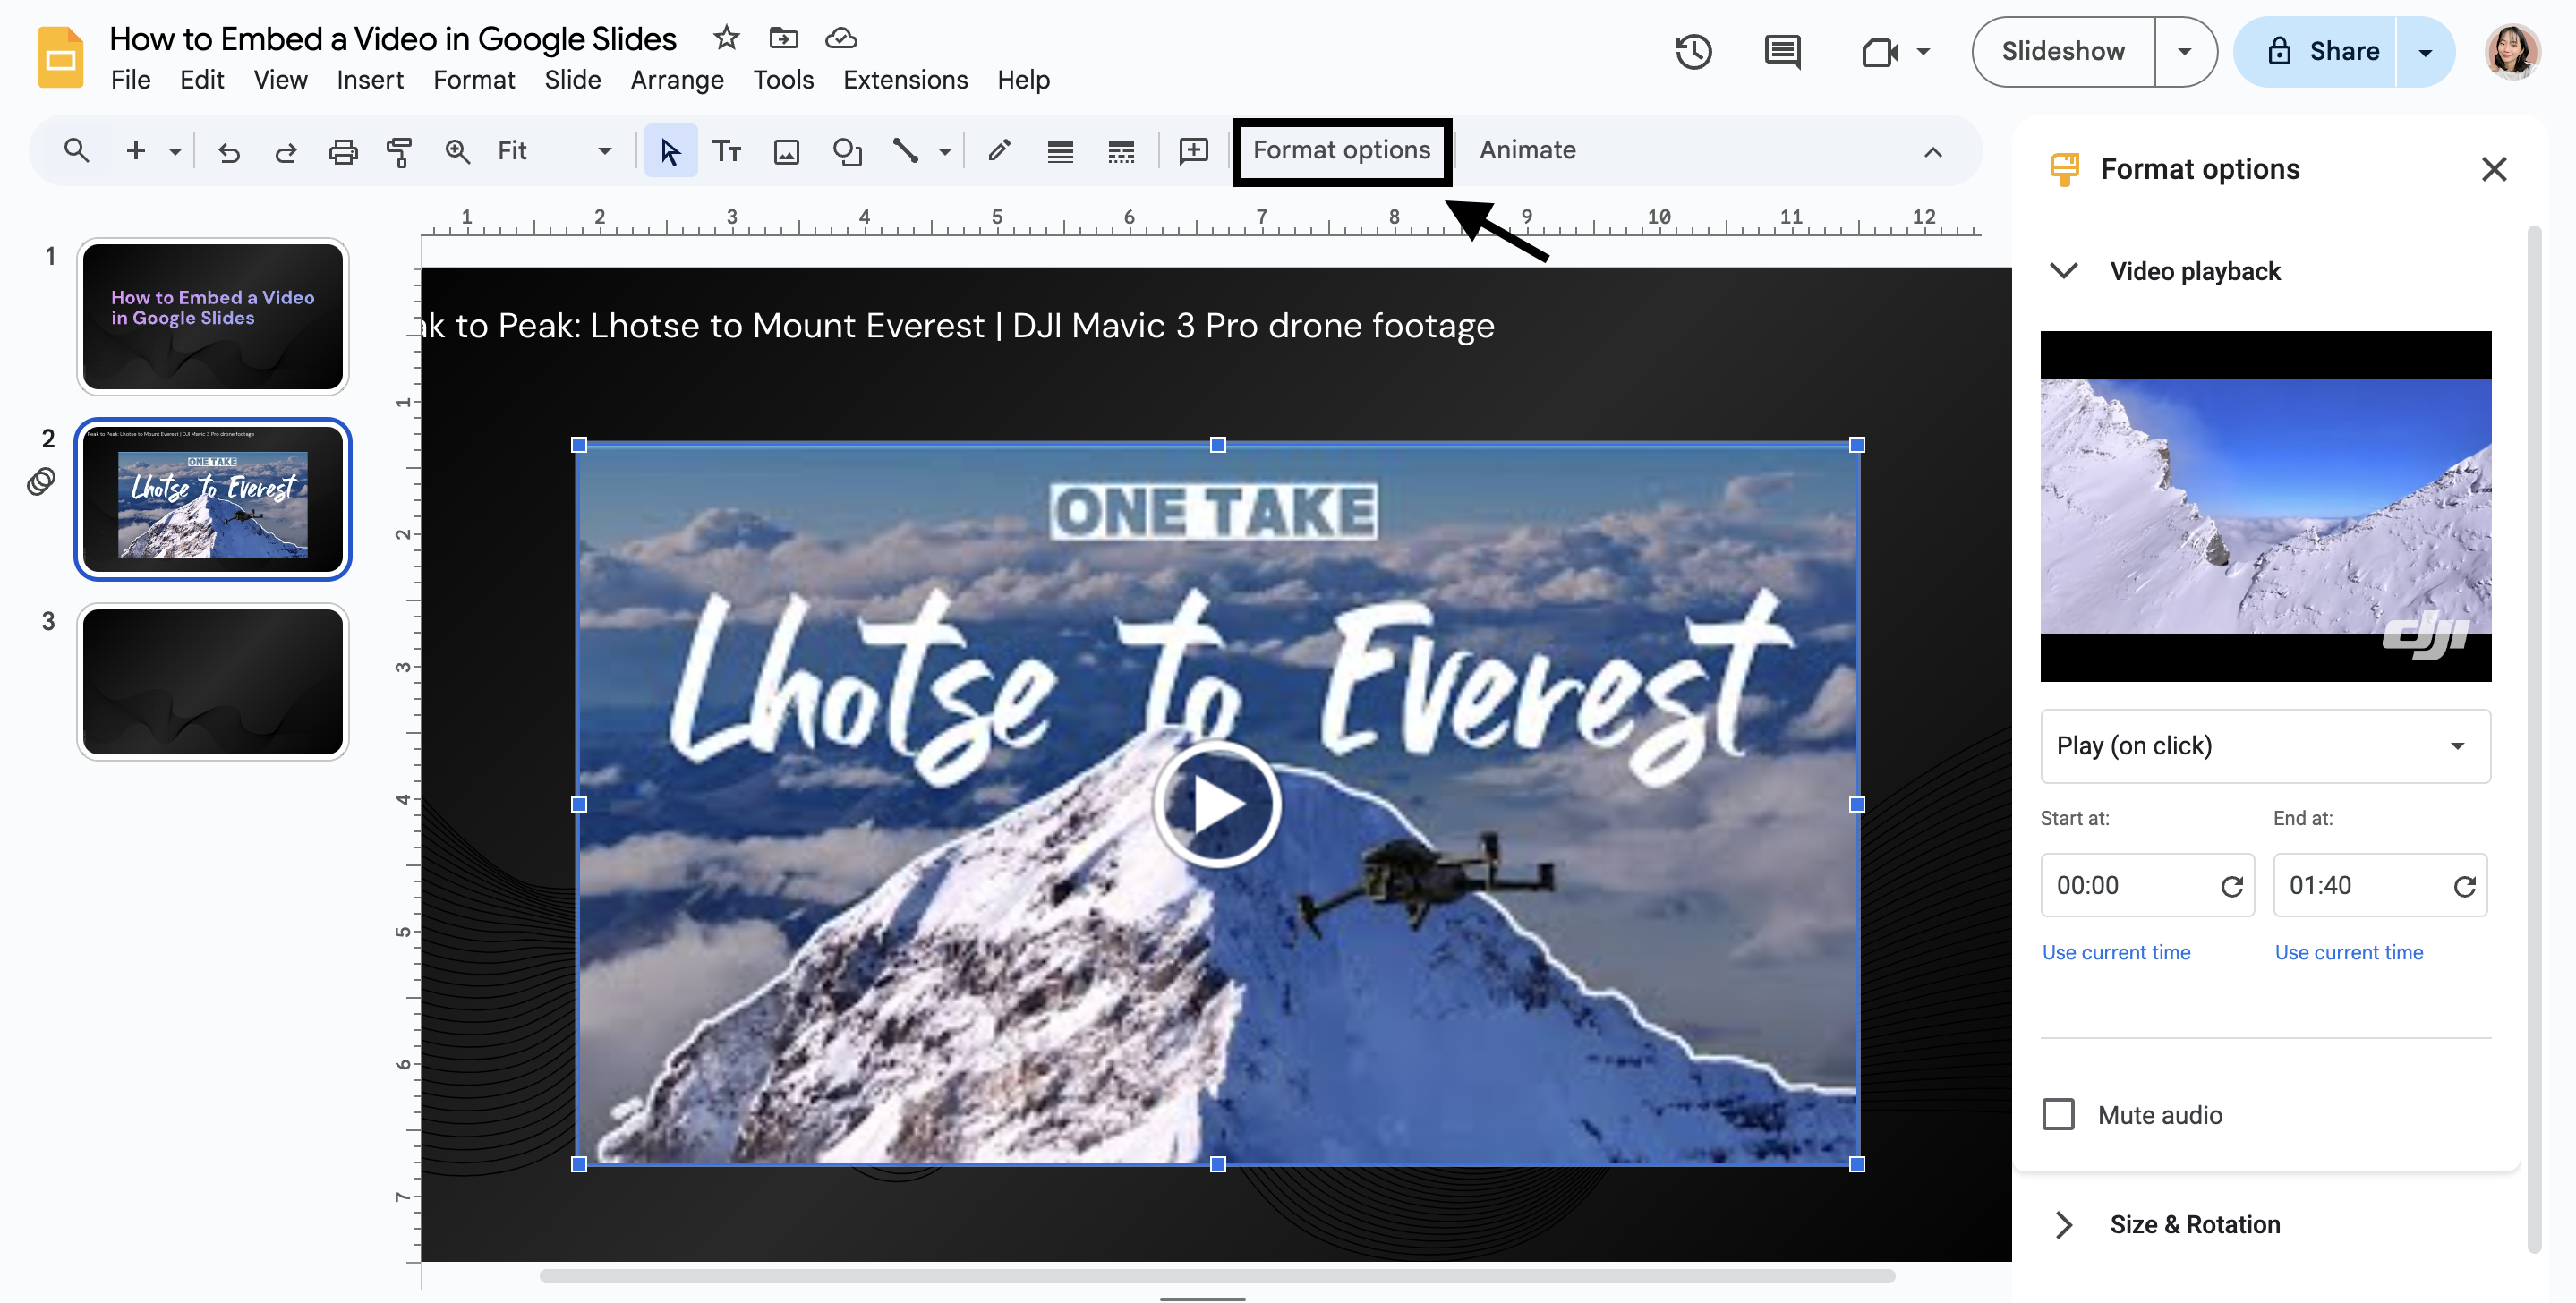
Task: Open the Arrange menu
Action: pos(677,80)
